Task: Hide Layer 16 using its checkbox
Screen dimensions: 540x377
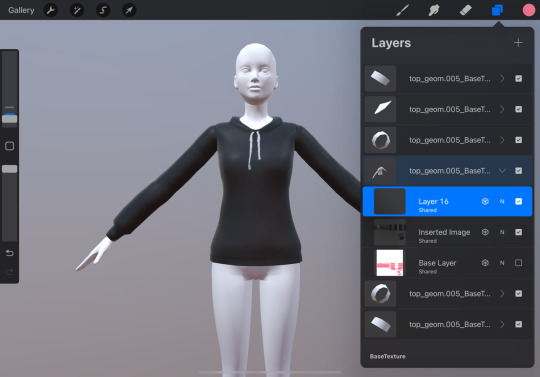Action: [518, 201]
